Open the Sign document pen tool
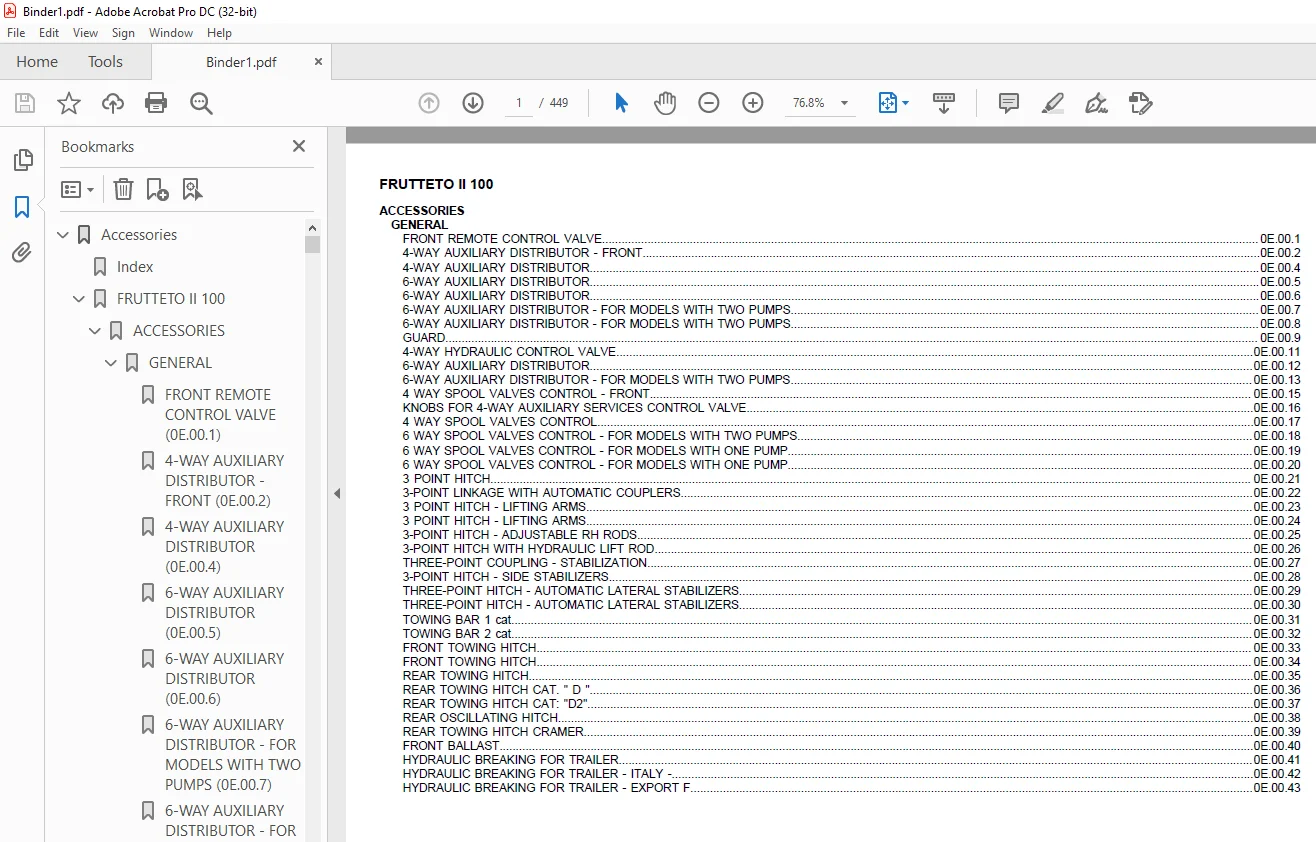Image resolution: width=1316 pixels, height=842 pixels. (x=1096, y=103)
